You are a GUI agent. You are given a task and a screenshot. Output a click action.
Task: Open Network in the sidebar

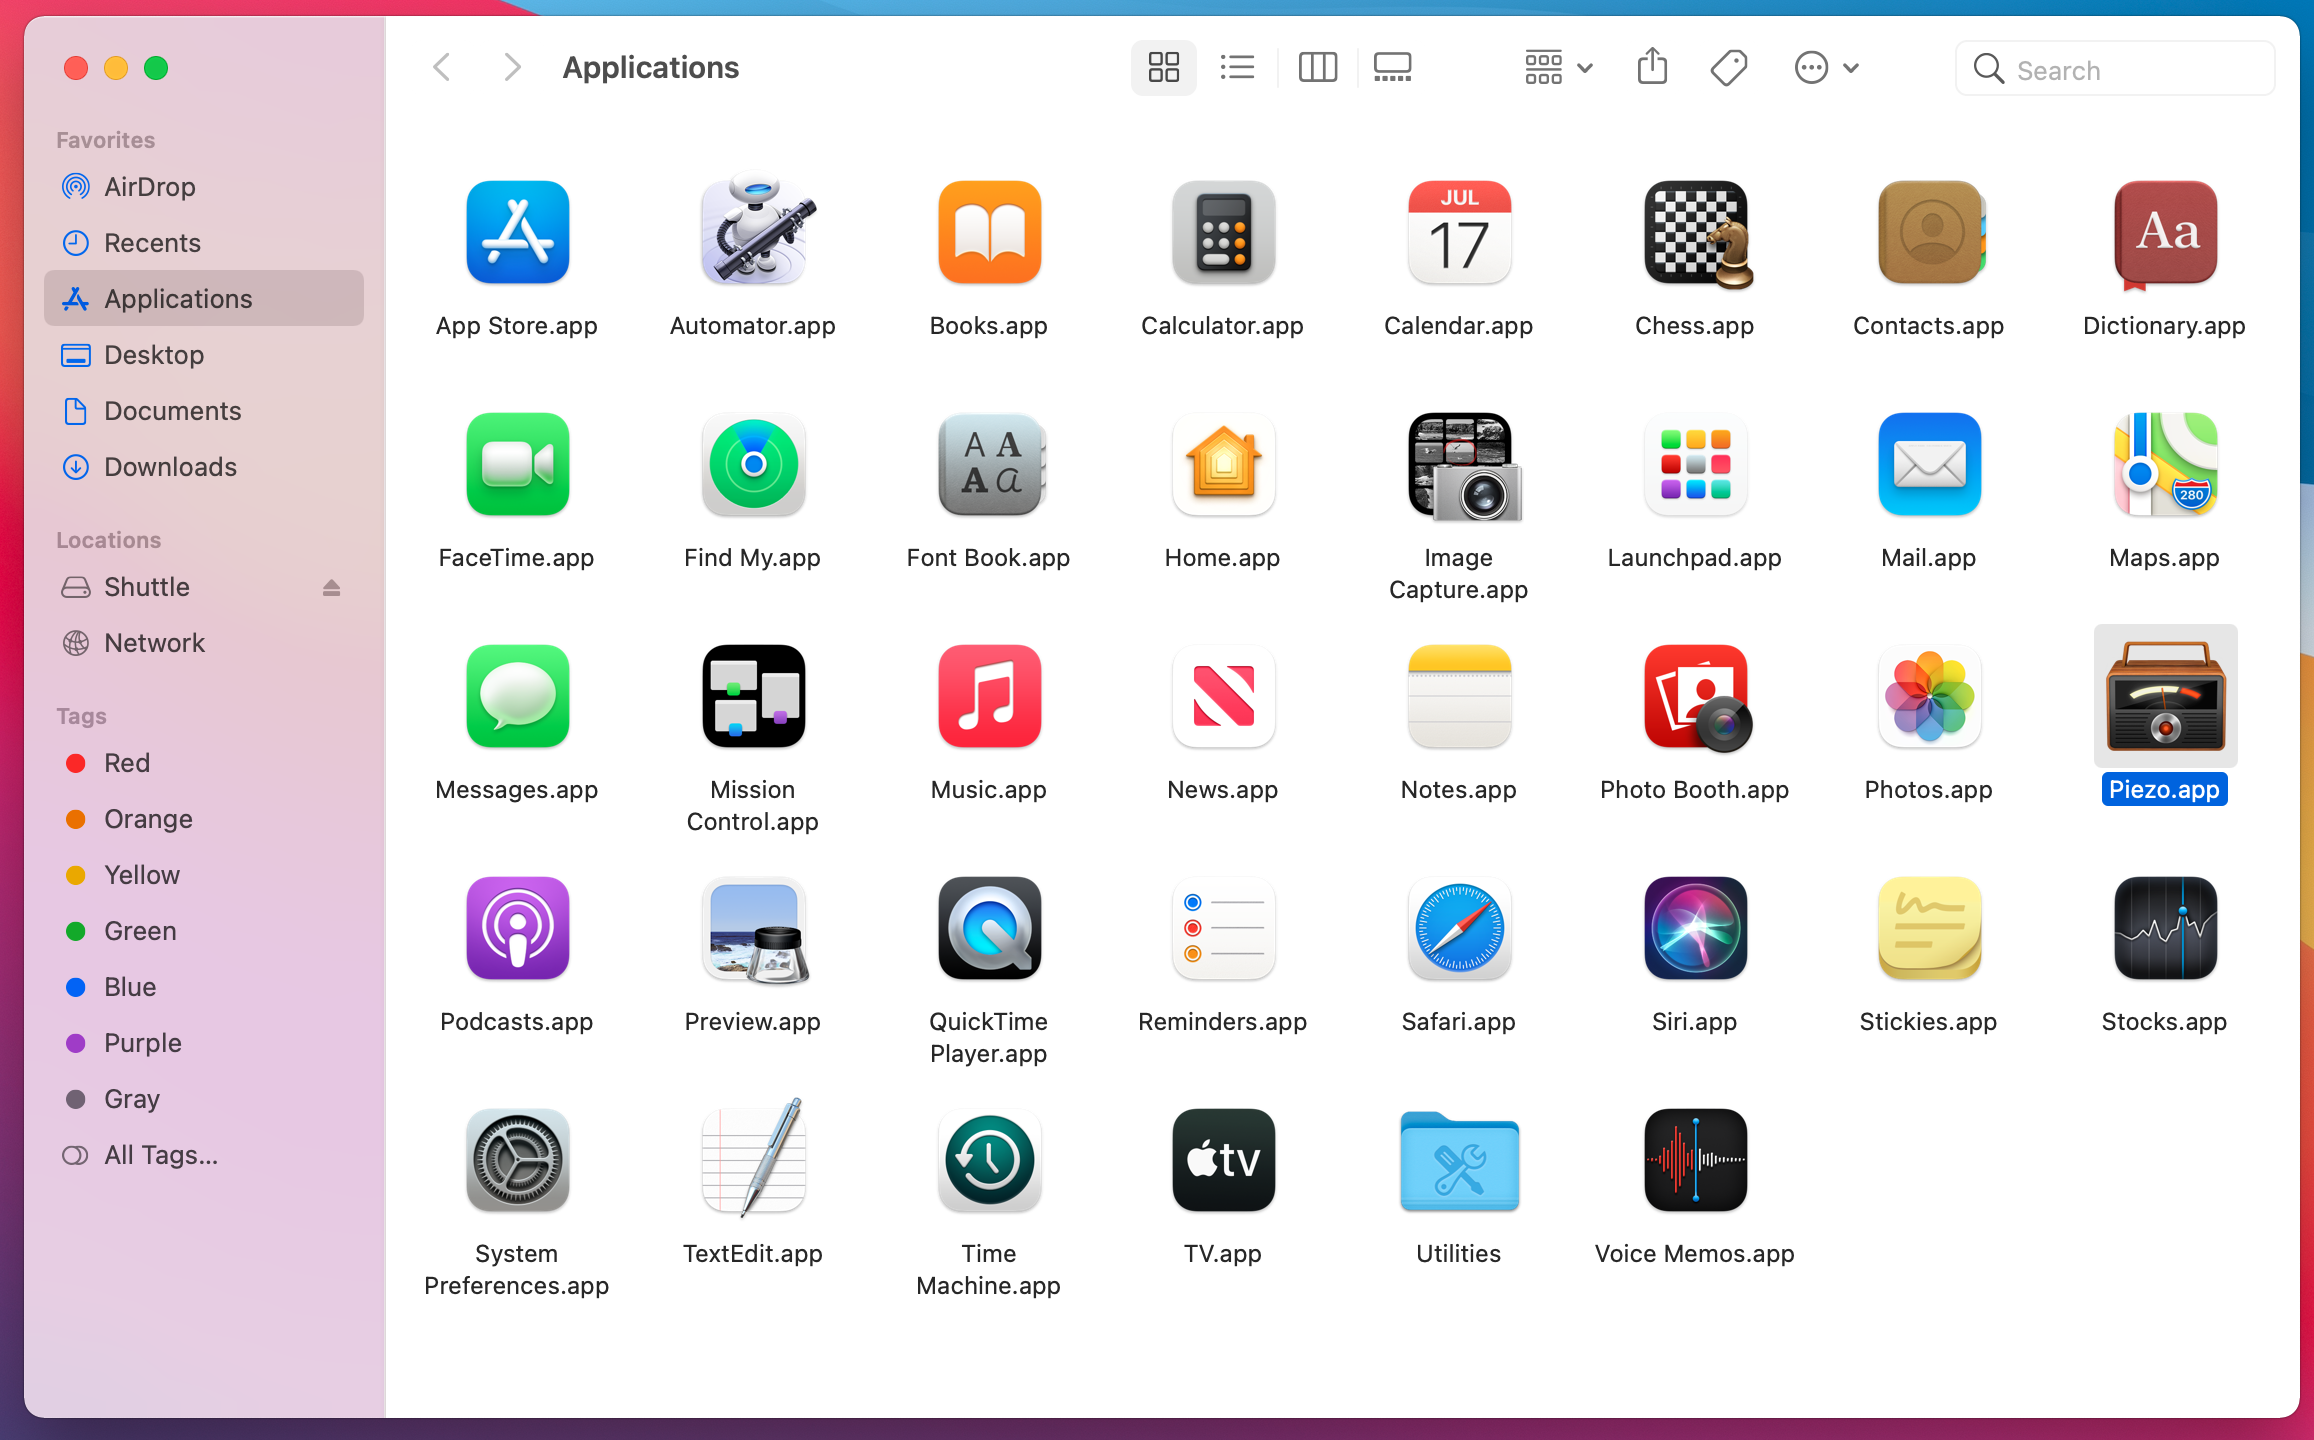(x=204, y=643)
